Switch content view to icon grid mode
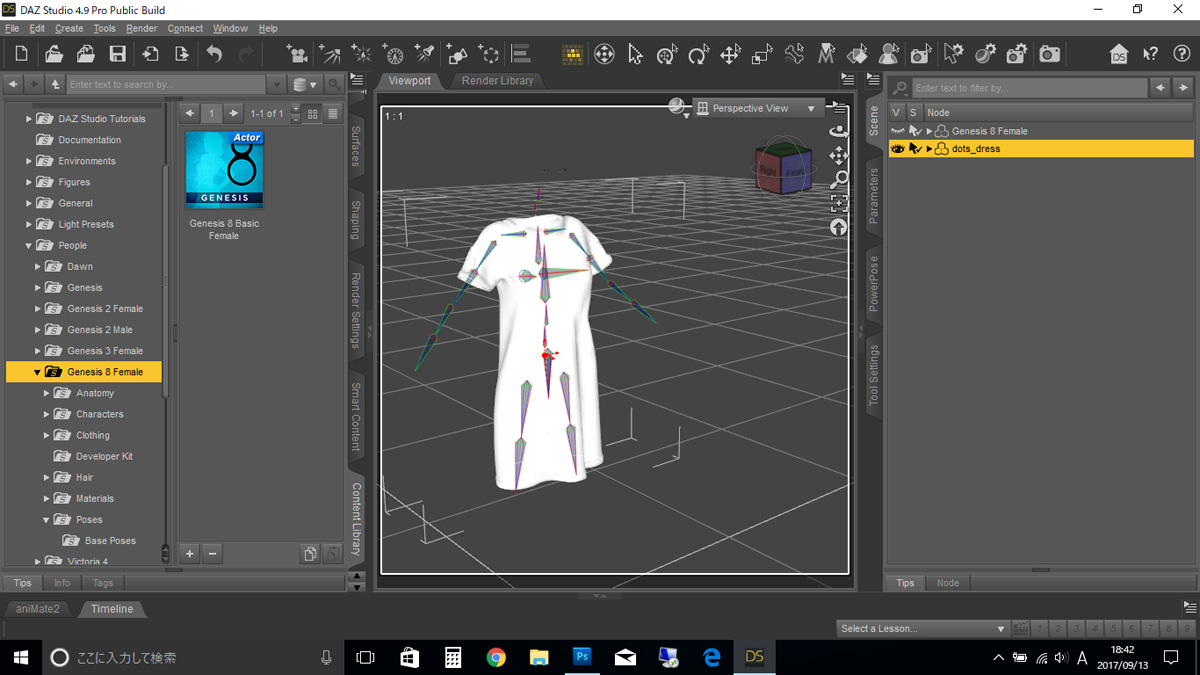The width and height of the screenshot is (1200, 675). pyautogui.click(x=313, y=114)
